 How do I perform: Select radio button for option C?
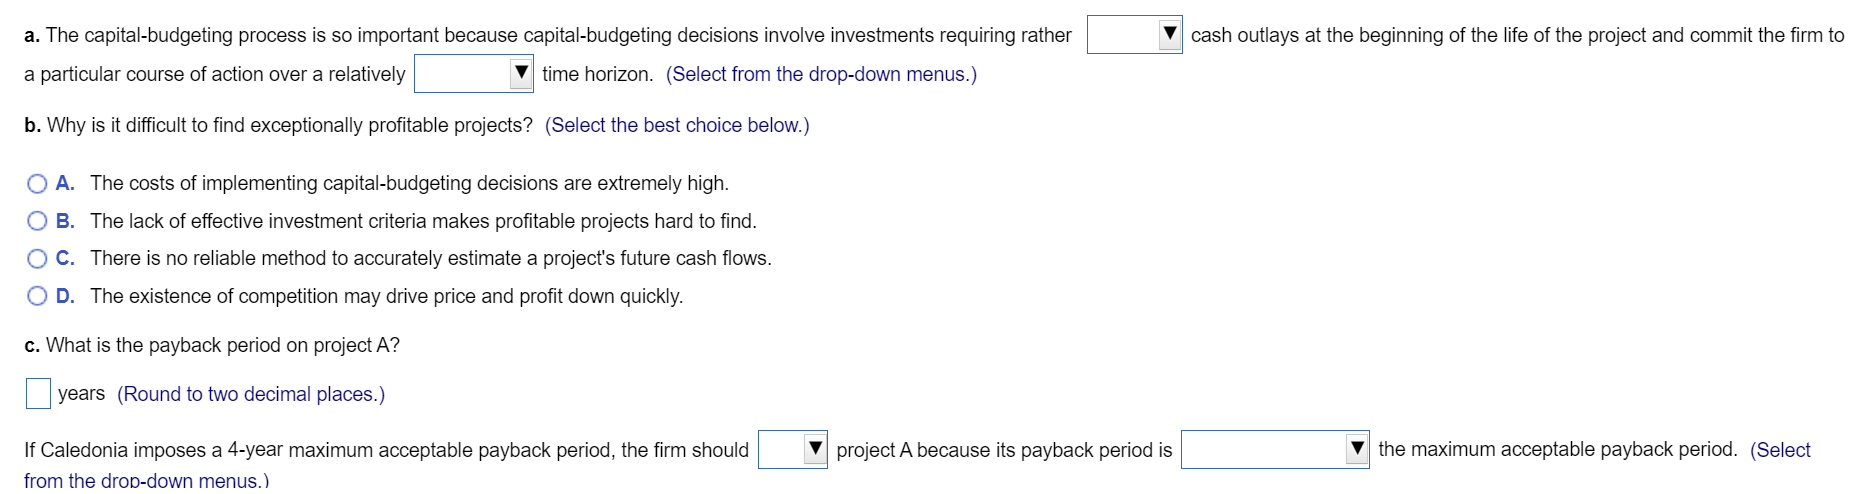point(38,259)
